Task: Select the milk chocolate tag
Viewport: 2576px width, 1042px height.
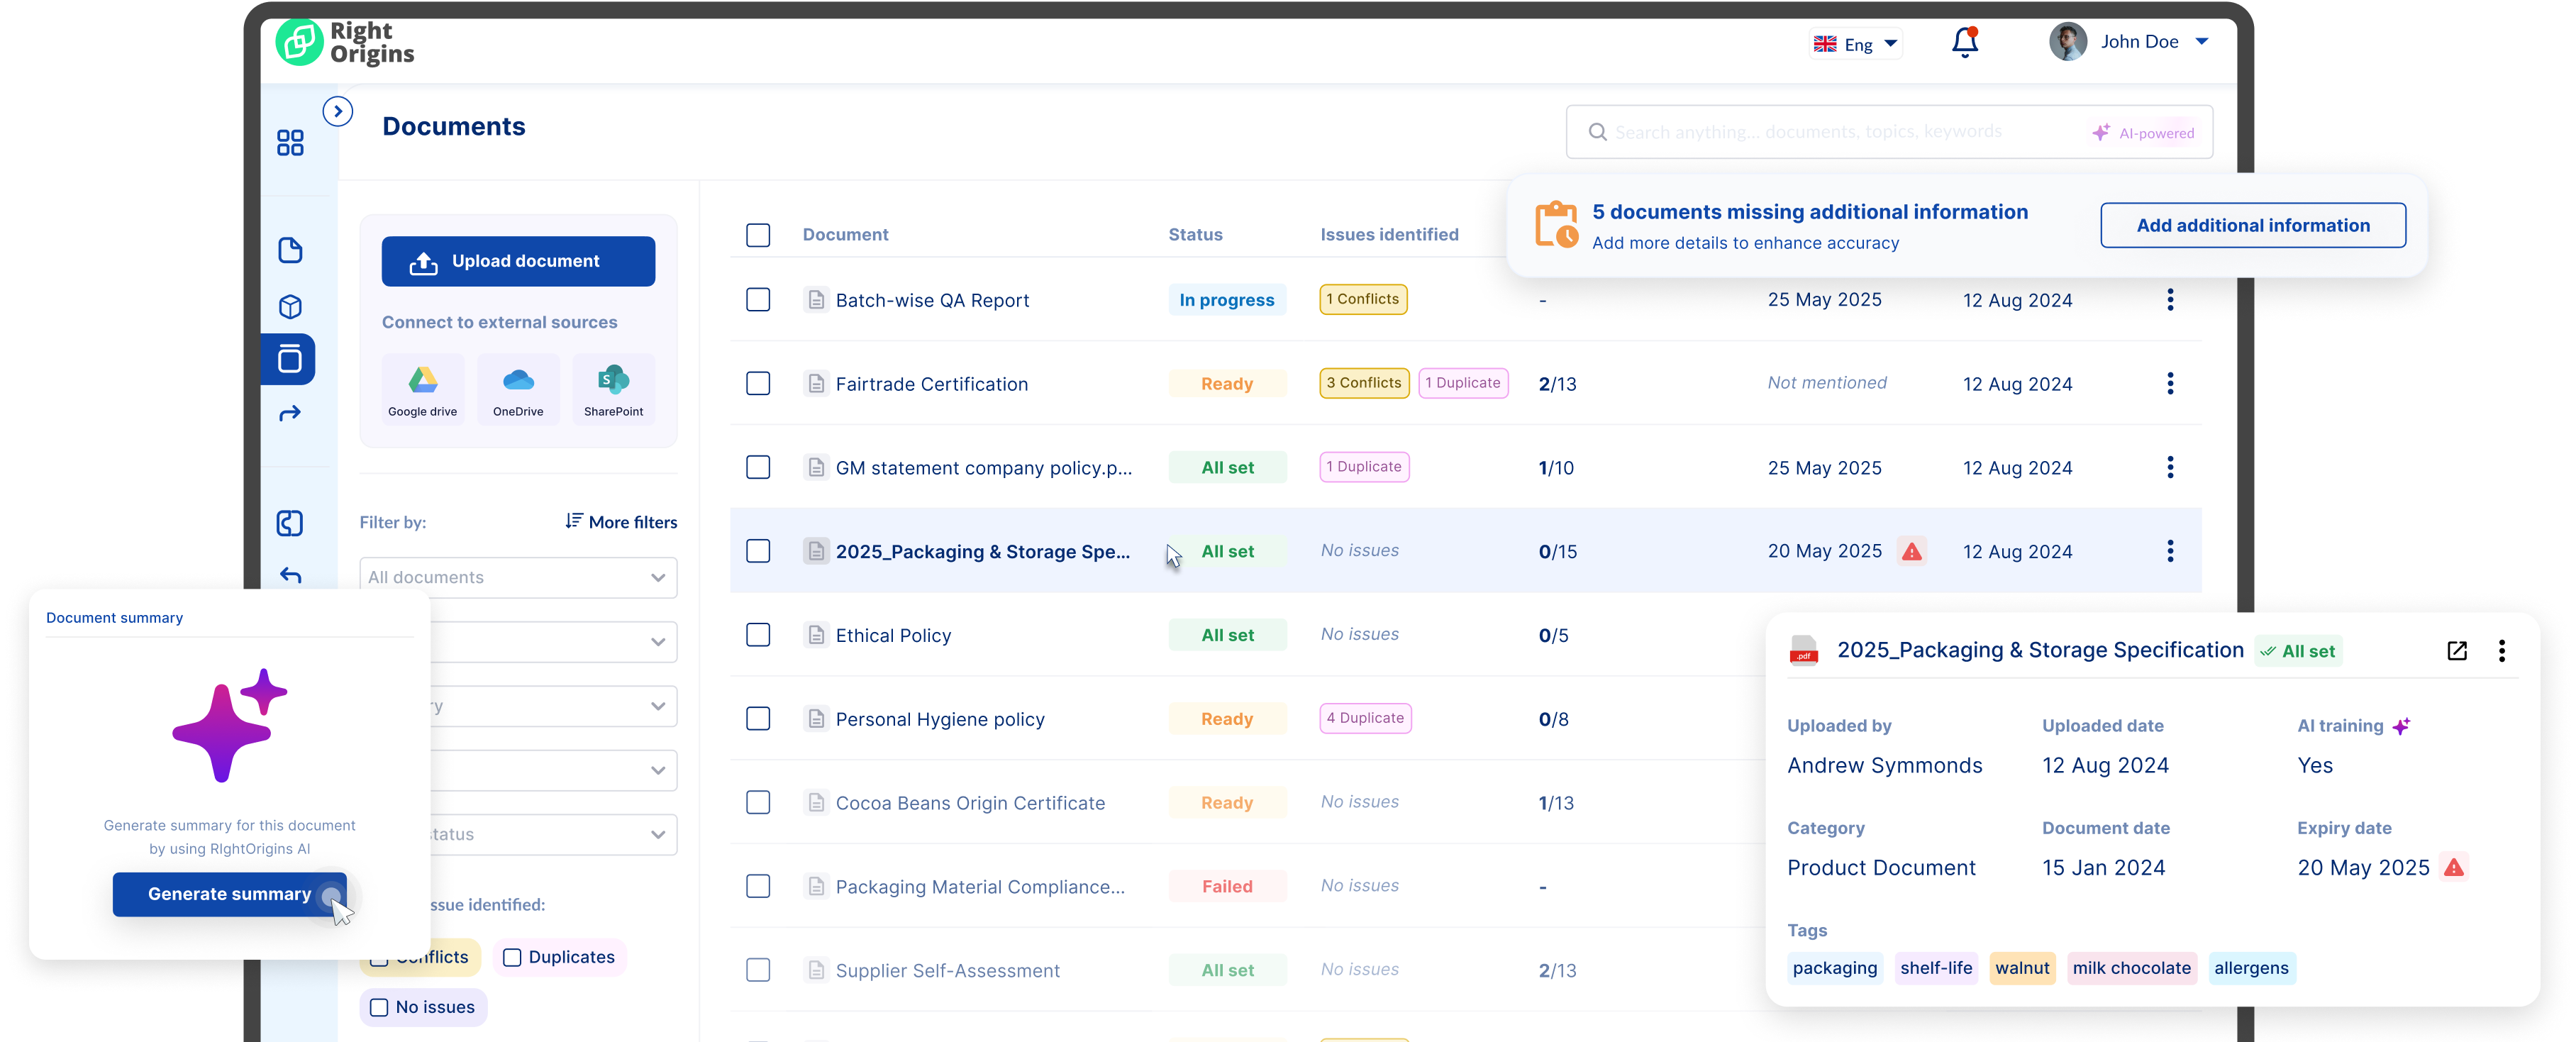Action: coord(2131,968)
